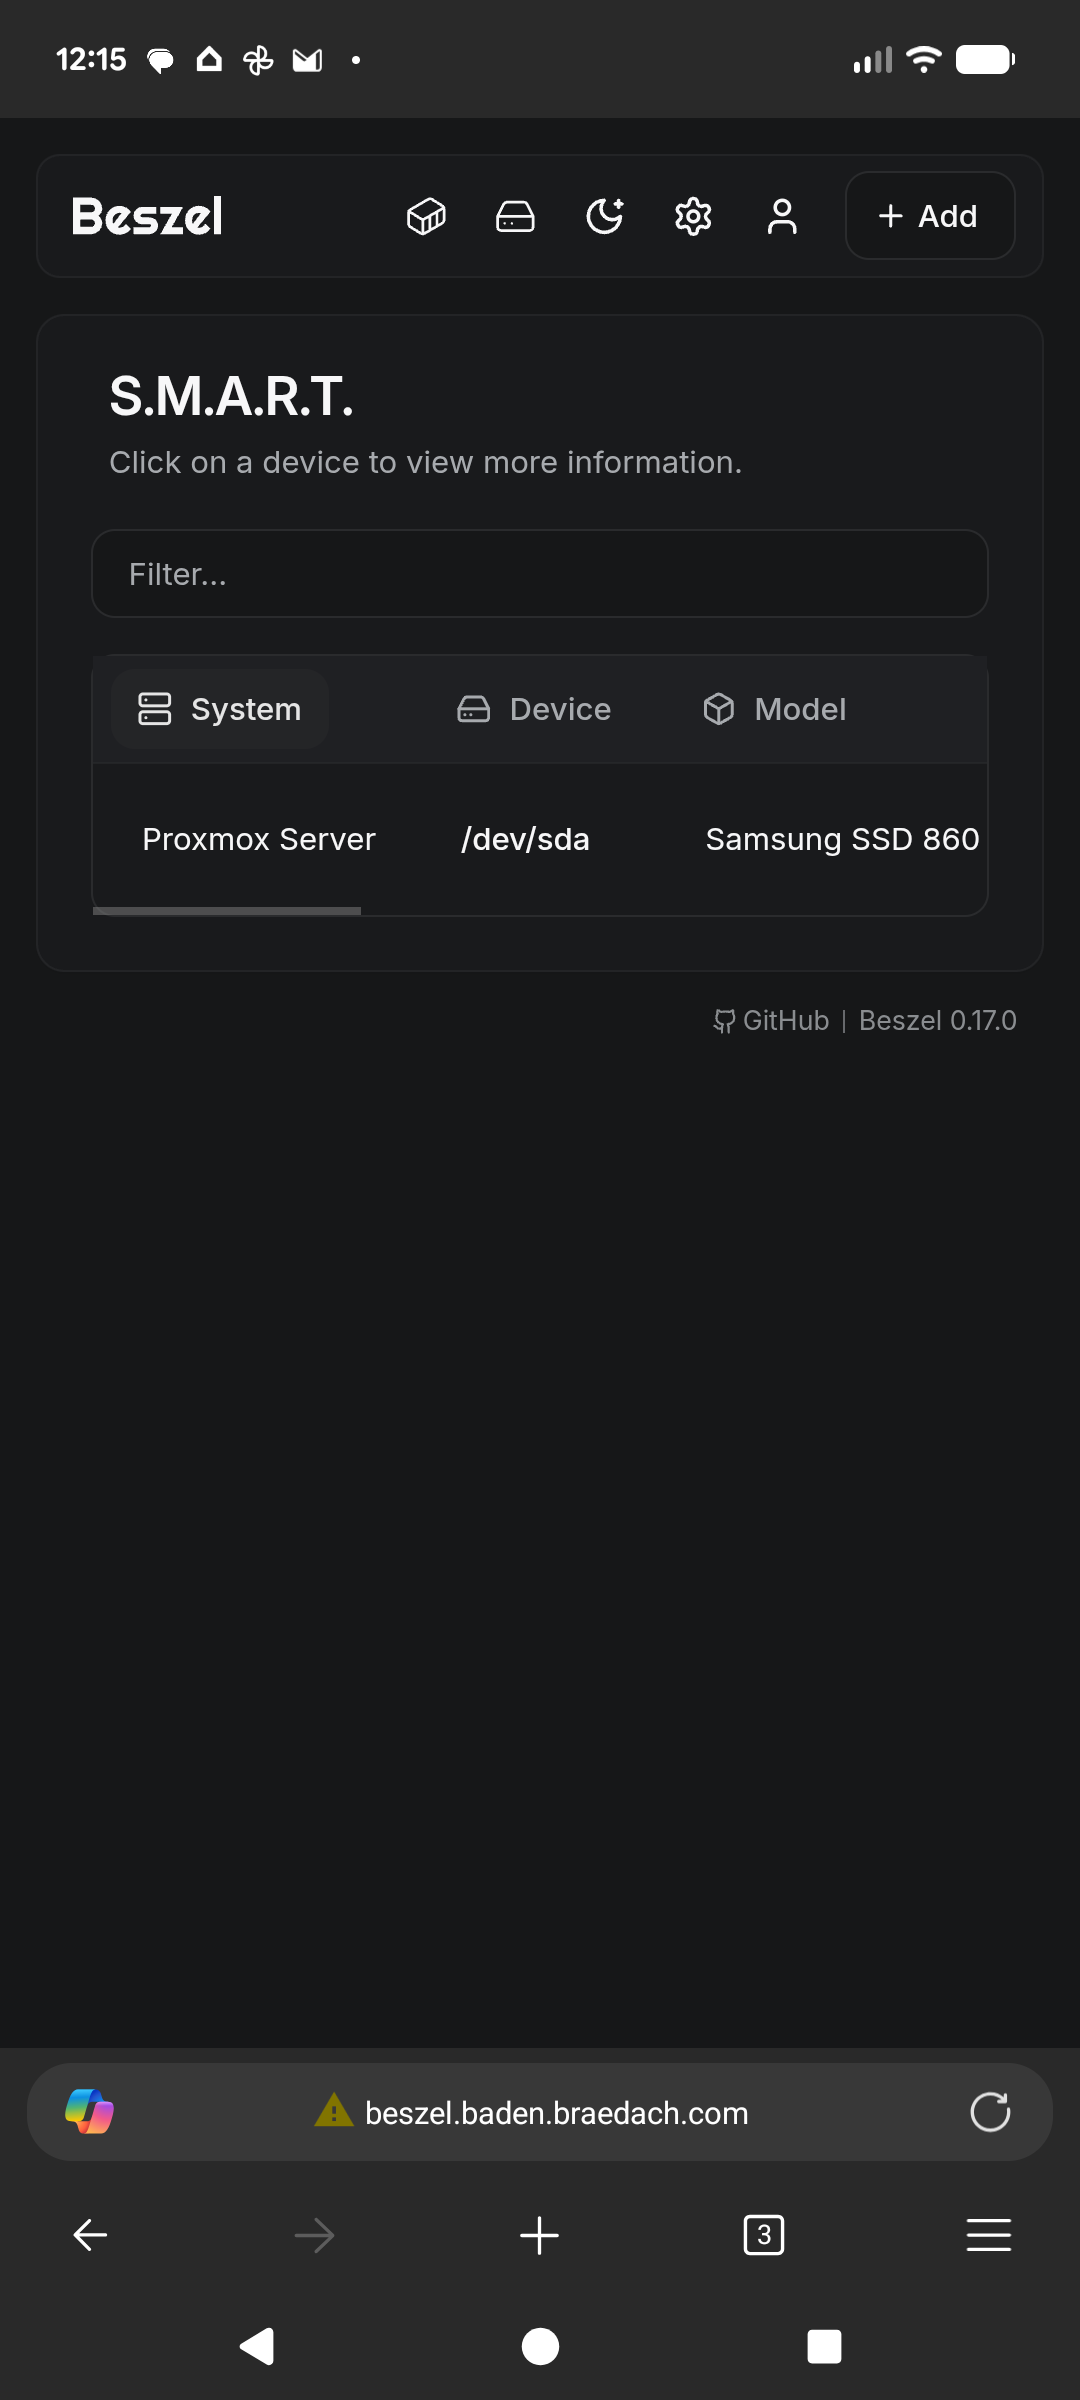Open the browser tabs switcher showing 3
1080x2400 pixels.
pos(764,2235)
